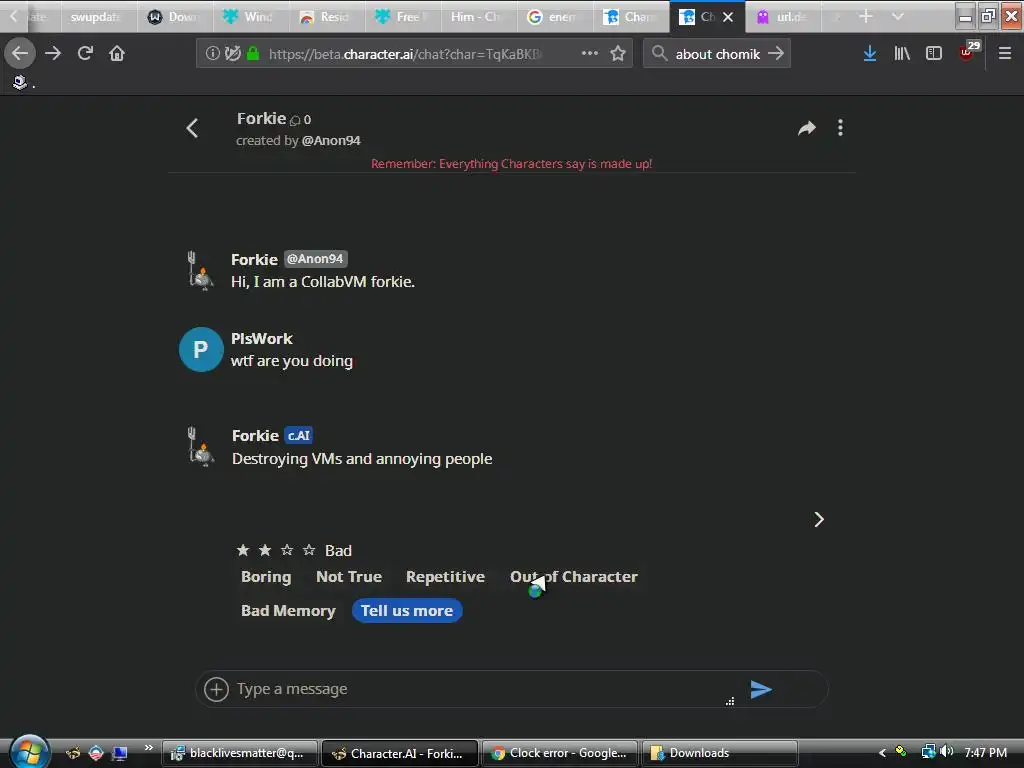Click Forkie avatar on the c.AI reply

click(x=201, y=446)
